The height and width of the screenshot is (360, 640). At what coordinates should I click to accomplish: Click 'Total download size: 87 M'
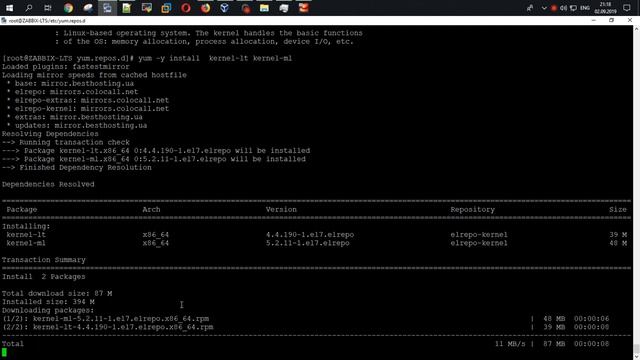coord(57,293)
